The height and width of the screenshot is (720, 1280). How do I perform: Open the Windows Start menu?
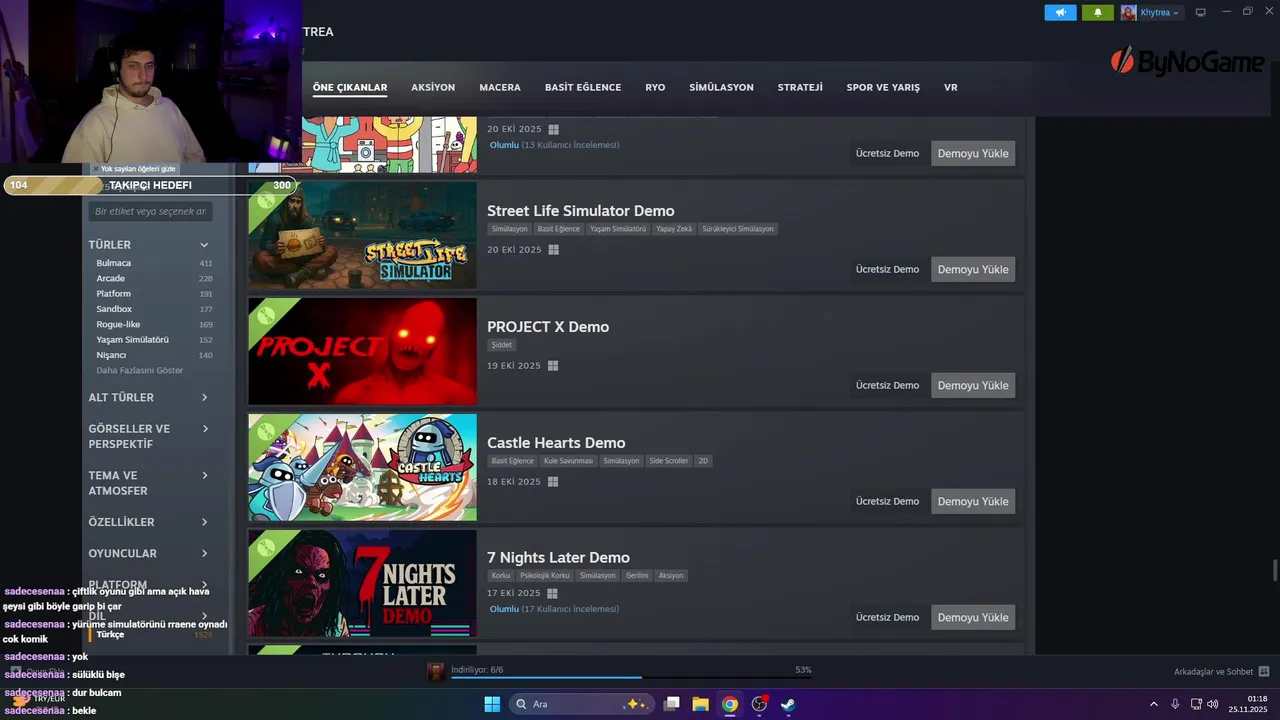tap(492, 704)
